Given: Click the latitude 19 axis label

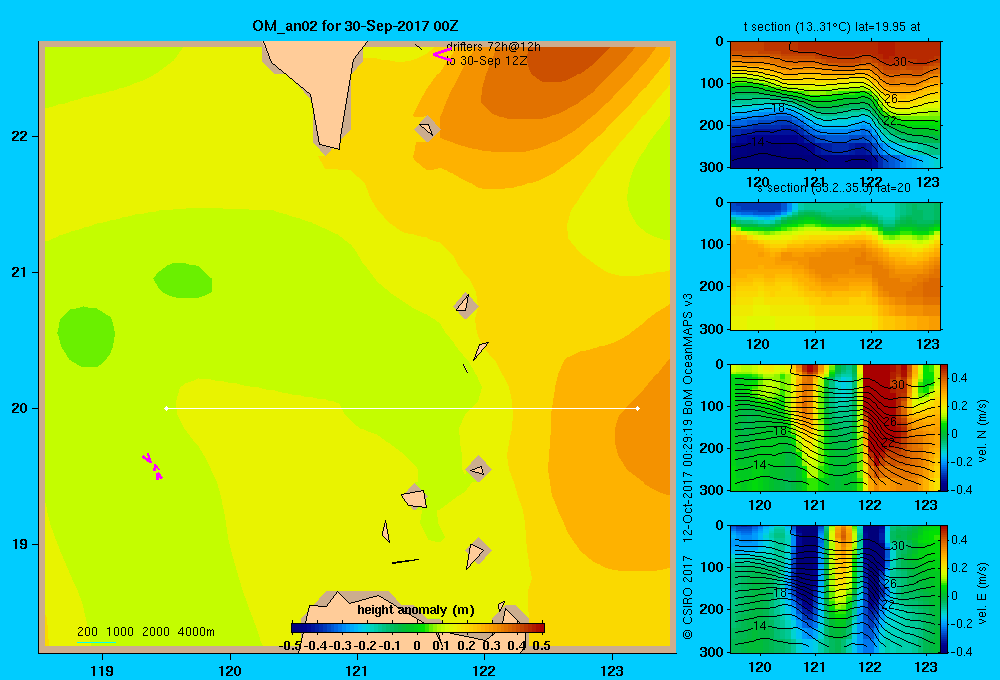Looking at the screenshot, I should [x=19, y=544].
